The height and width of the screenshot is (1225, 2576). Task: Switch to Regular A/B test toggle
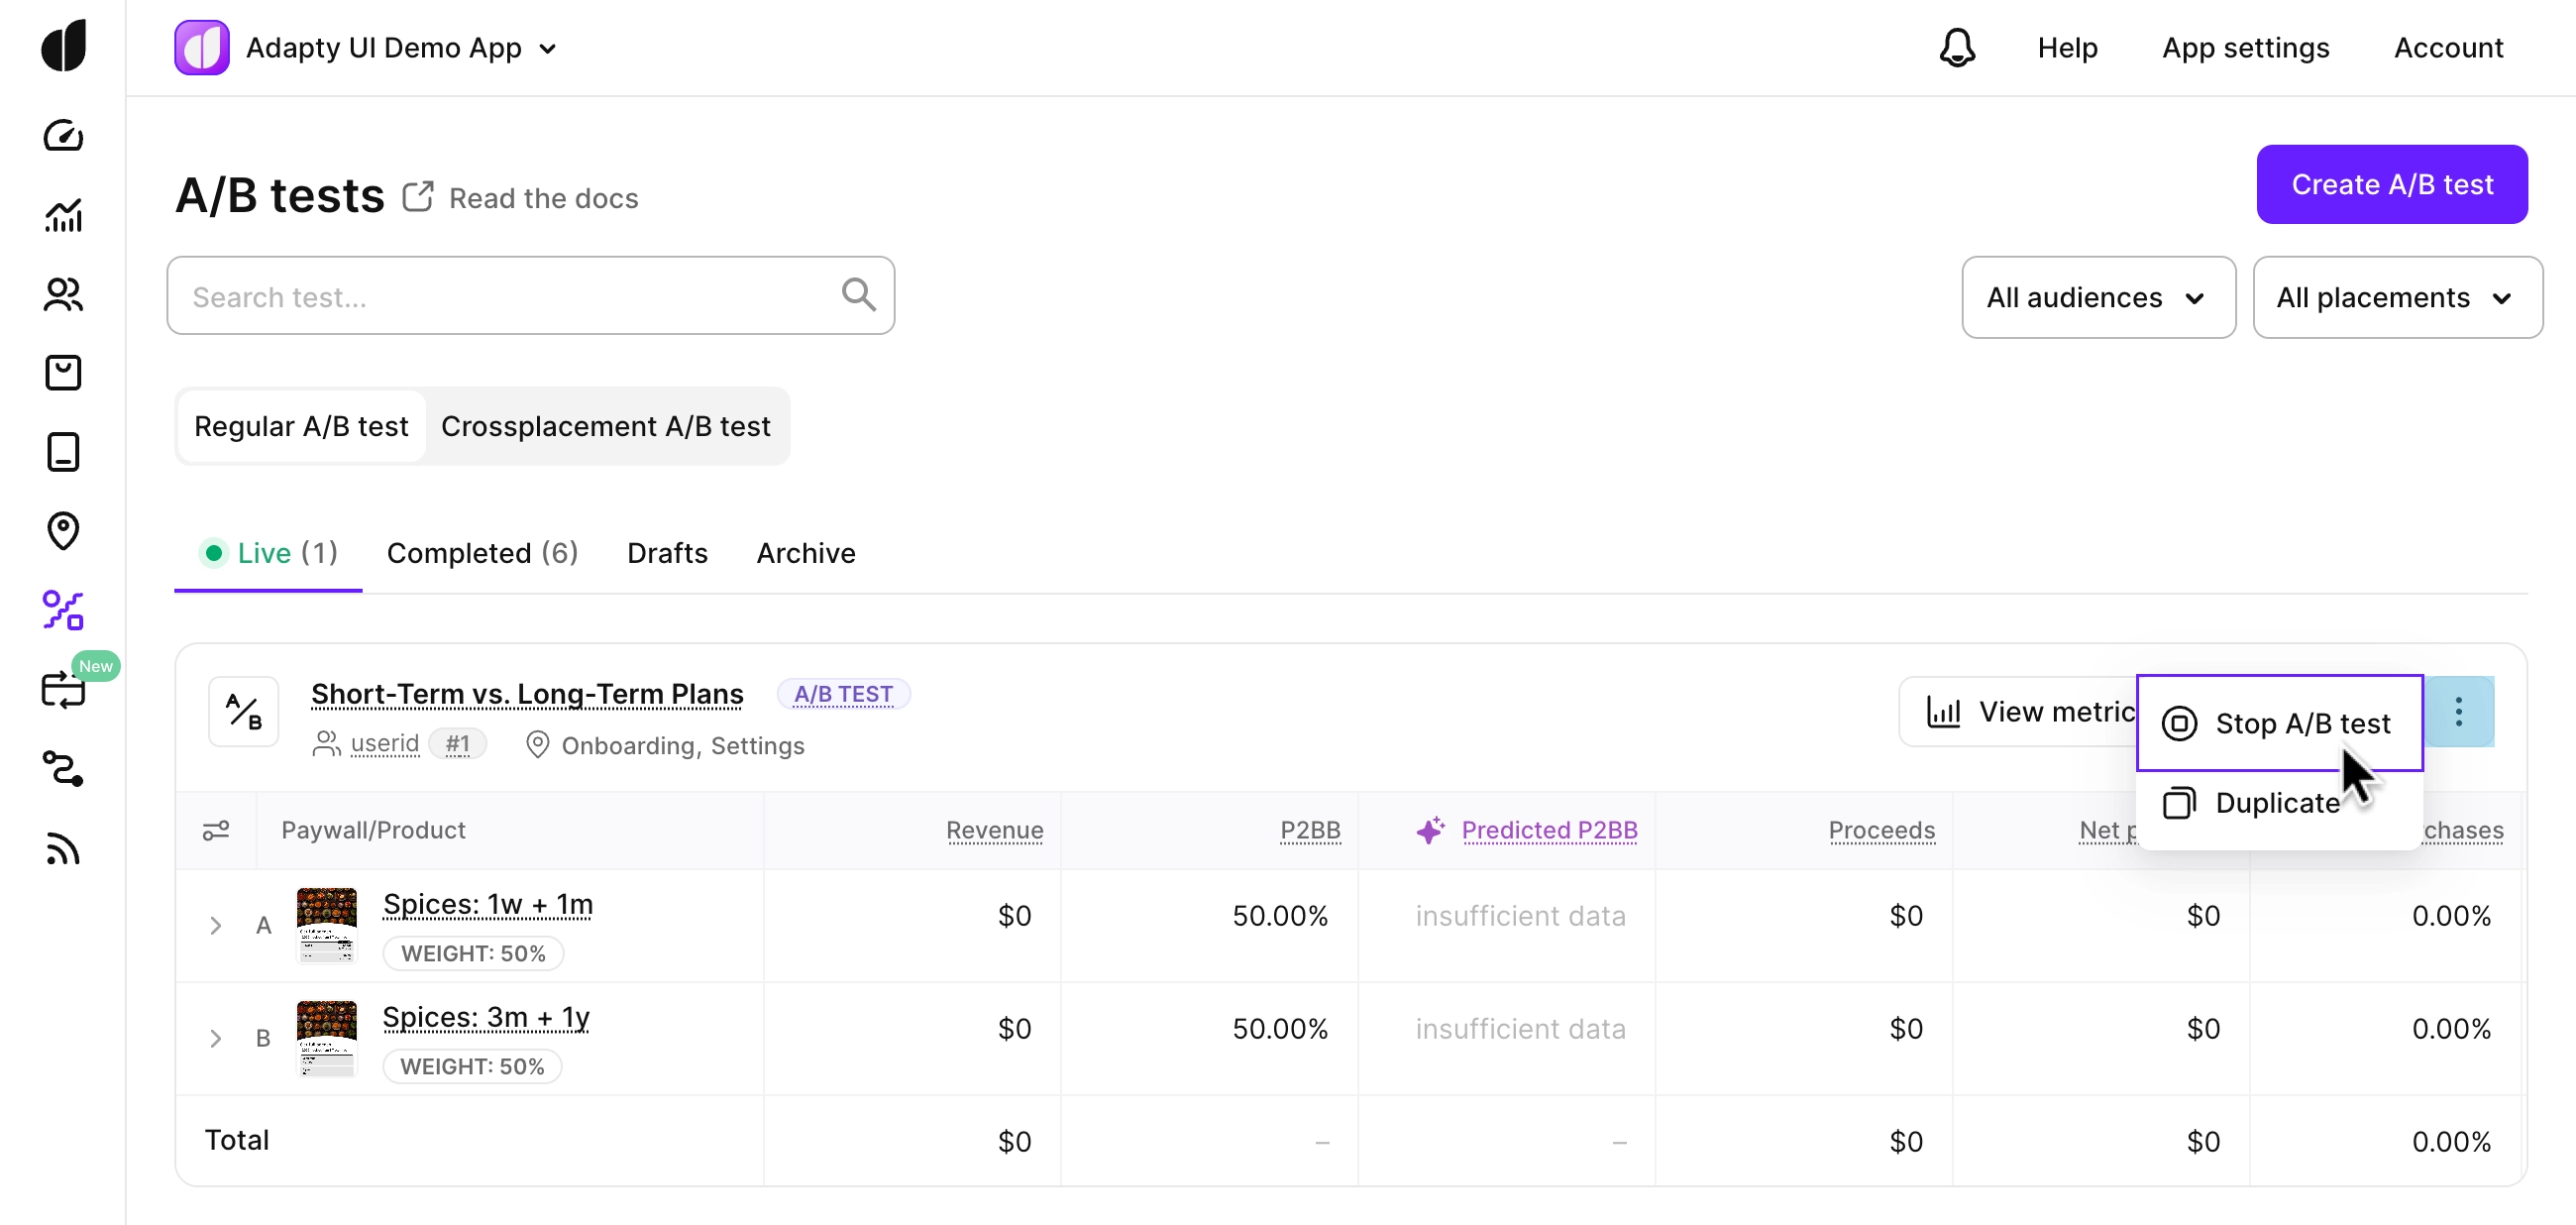click(x=301, y=426)
